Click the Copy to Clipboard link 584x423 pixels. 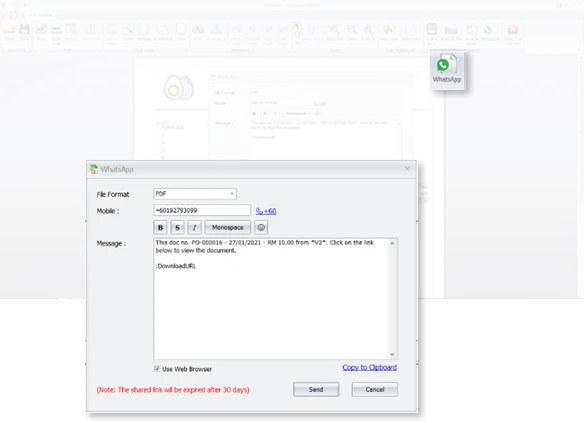click(369, 368)
